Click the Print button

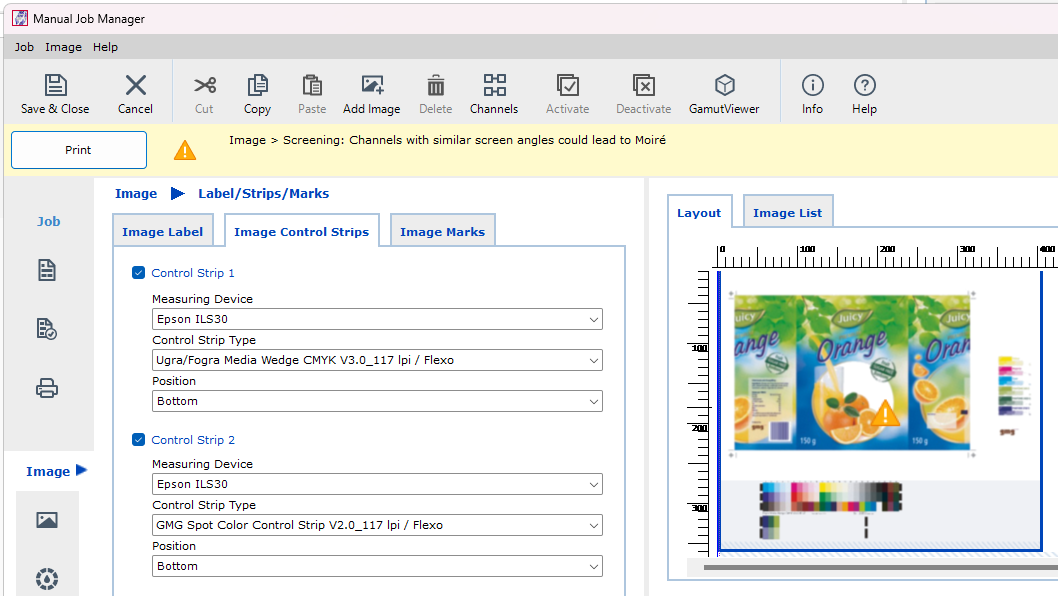(x=78, y=149)
